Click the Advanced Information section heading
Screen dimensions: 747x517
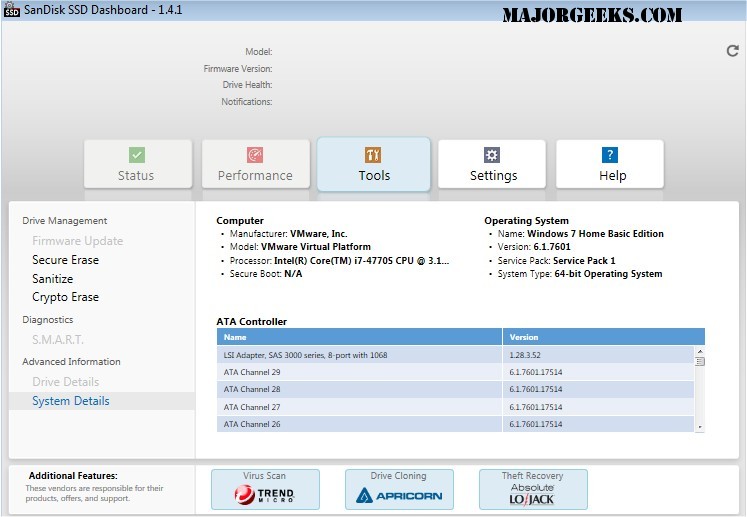point(71,362)
